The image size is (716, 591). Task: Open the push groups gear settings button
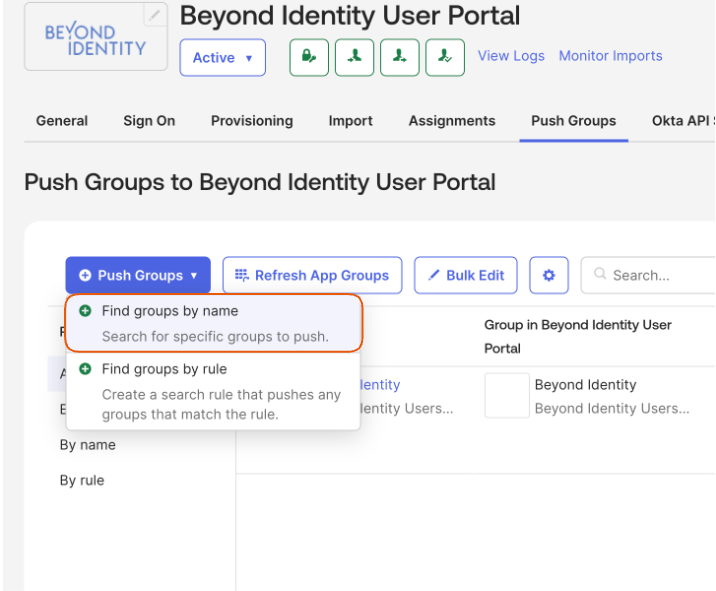tap(549, 275)
